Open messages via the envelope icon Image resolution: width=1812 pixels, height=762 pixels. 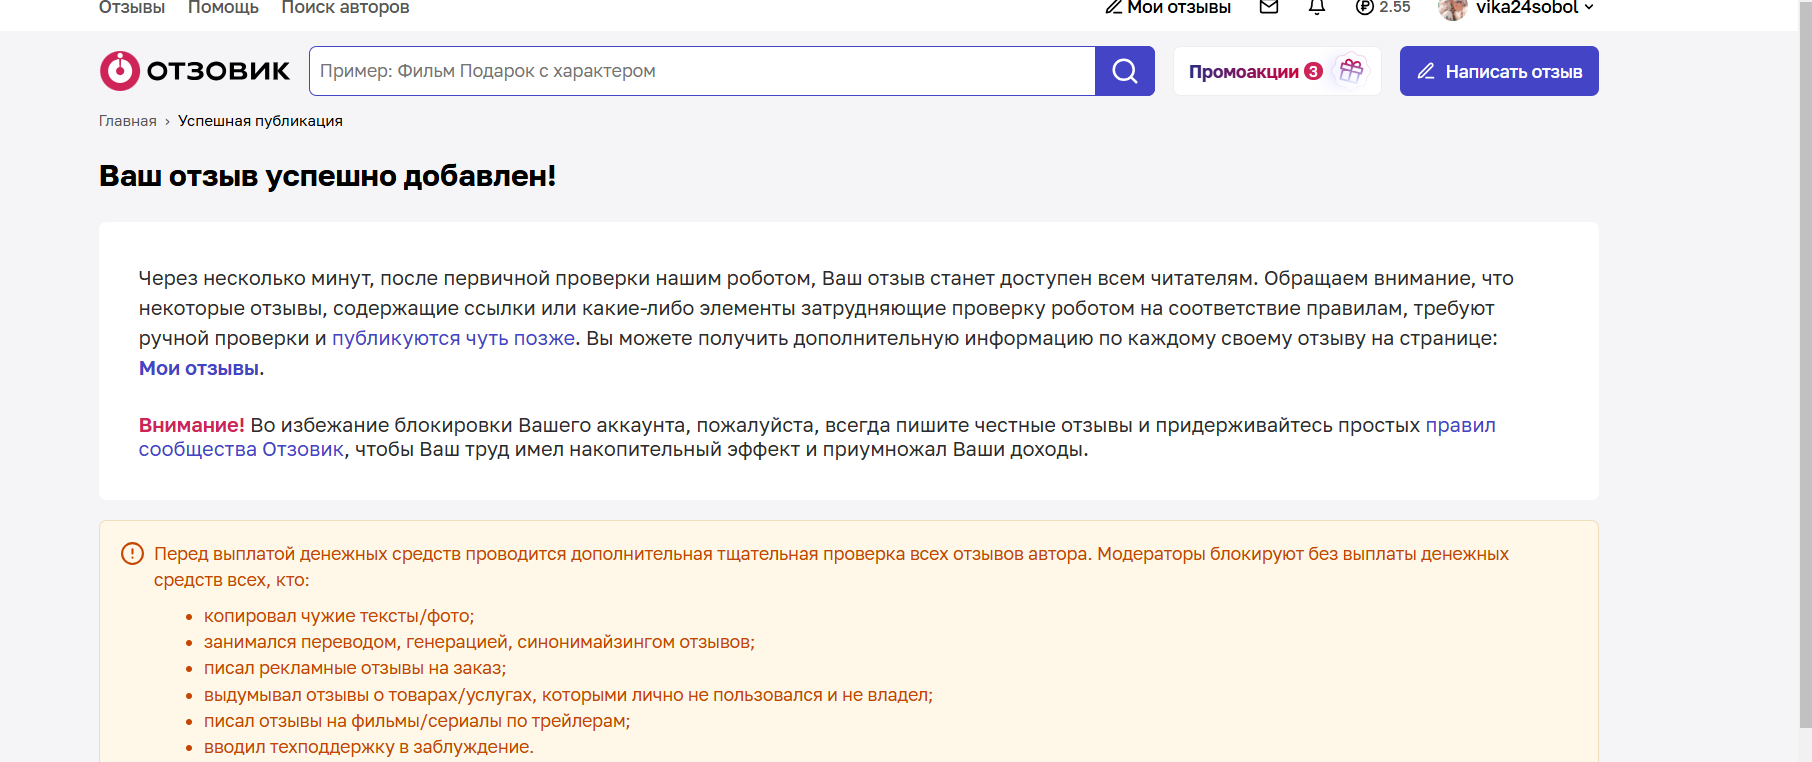point(1269,7)
